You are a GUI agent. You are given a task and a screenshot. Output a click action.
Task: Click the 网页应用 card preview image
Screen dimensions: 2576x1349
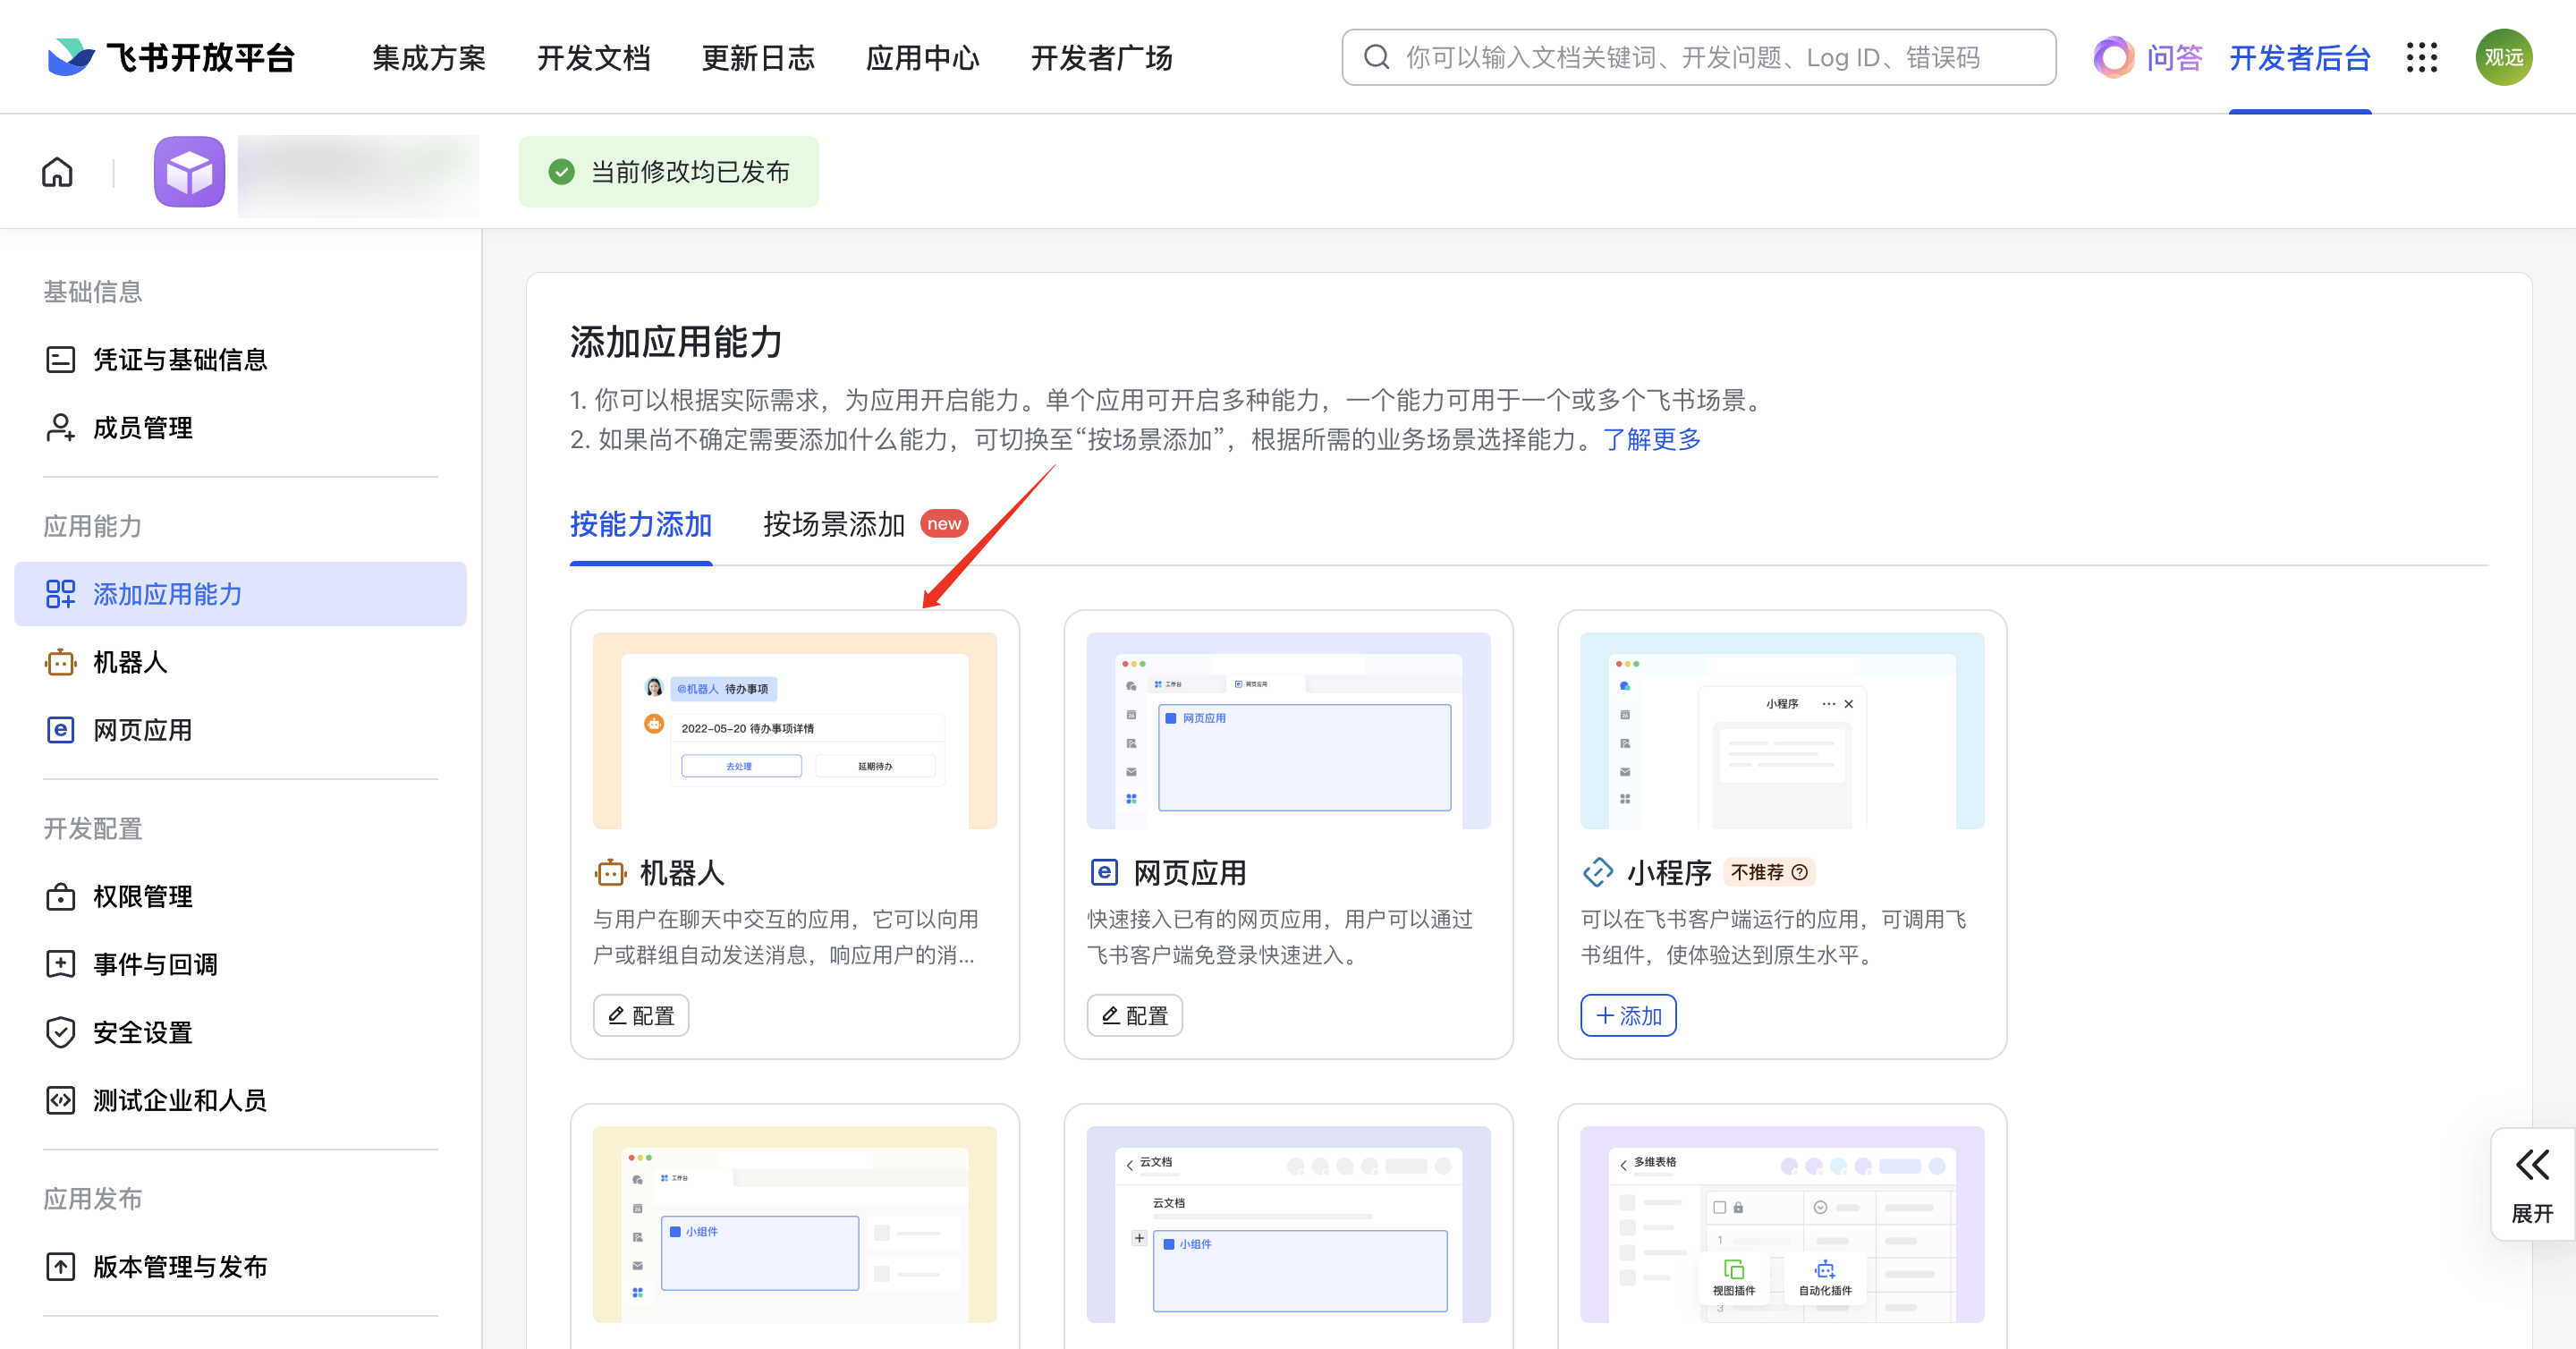pos(1288,730)
